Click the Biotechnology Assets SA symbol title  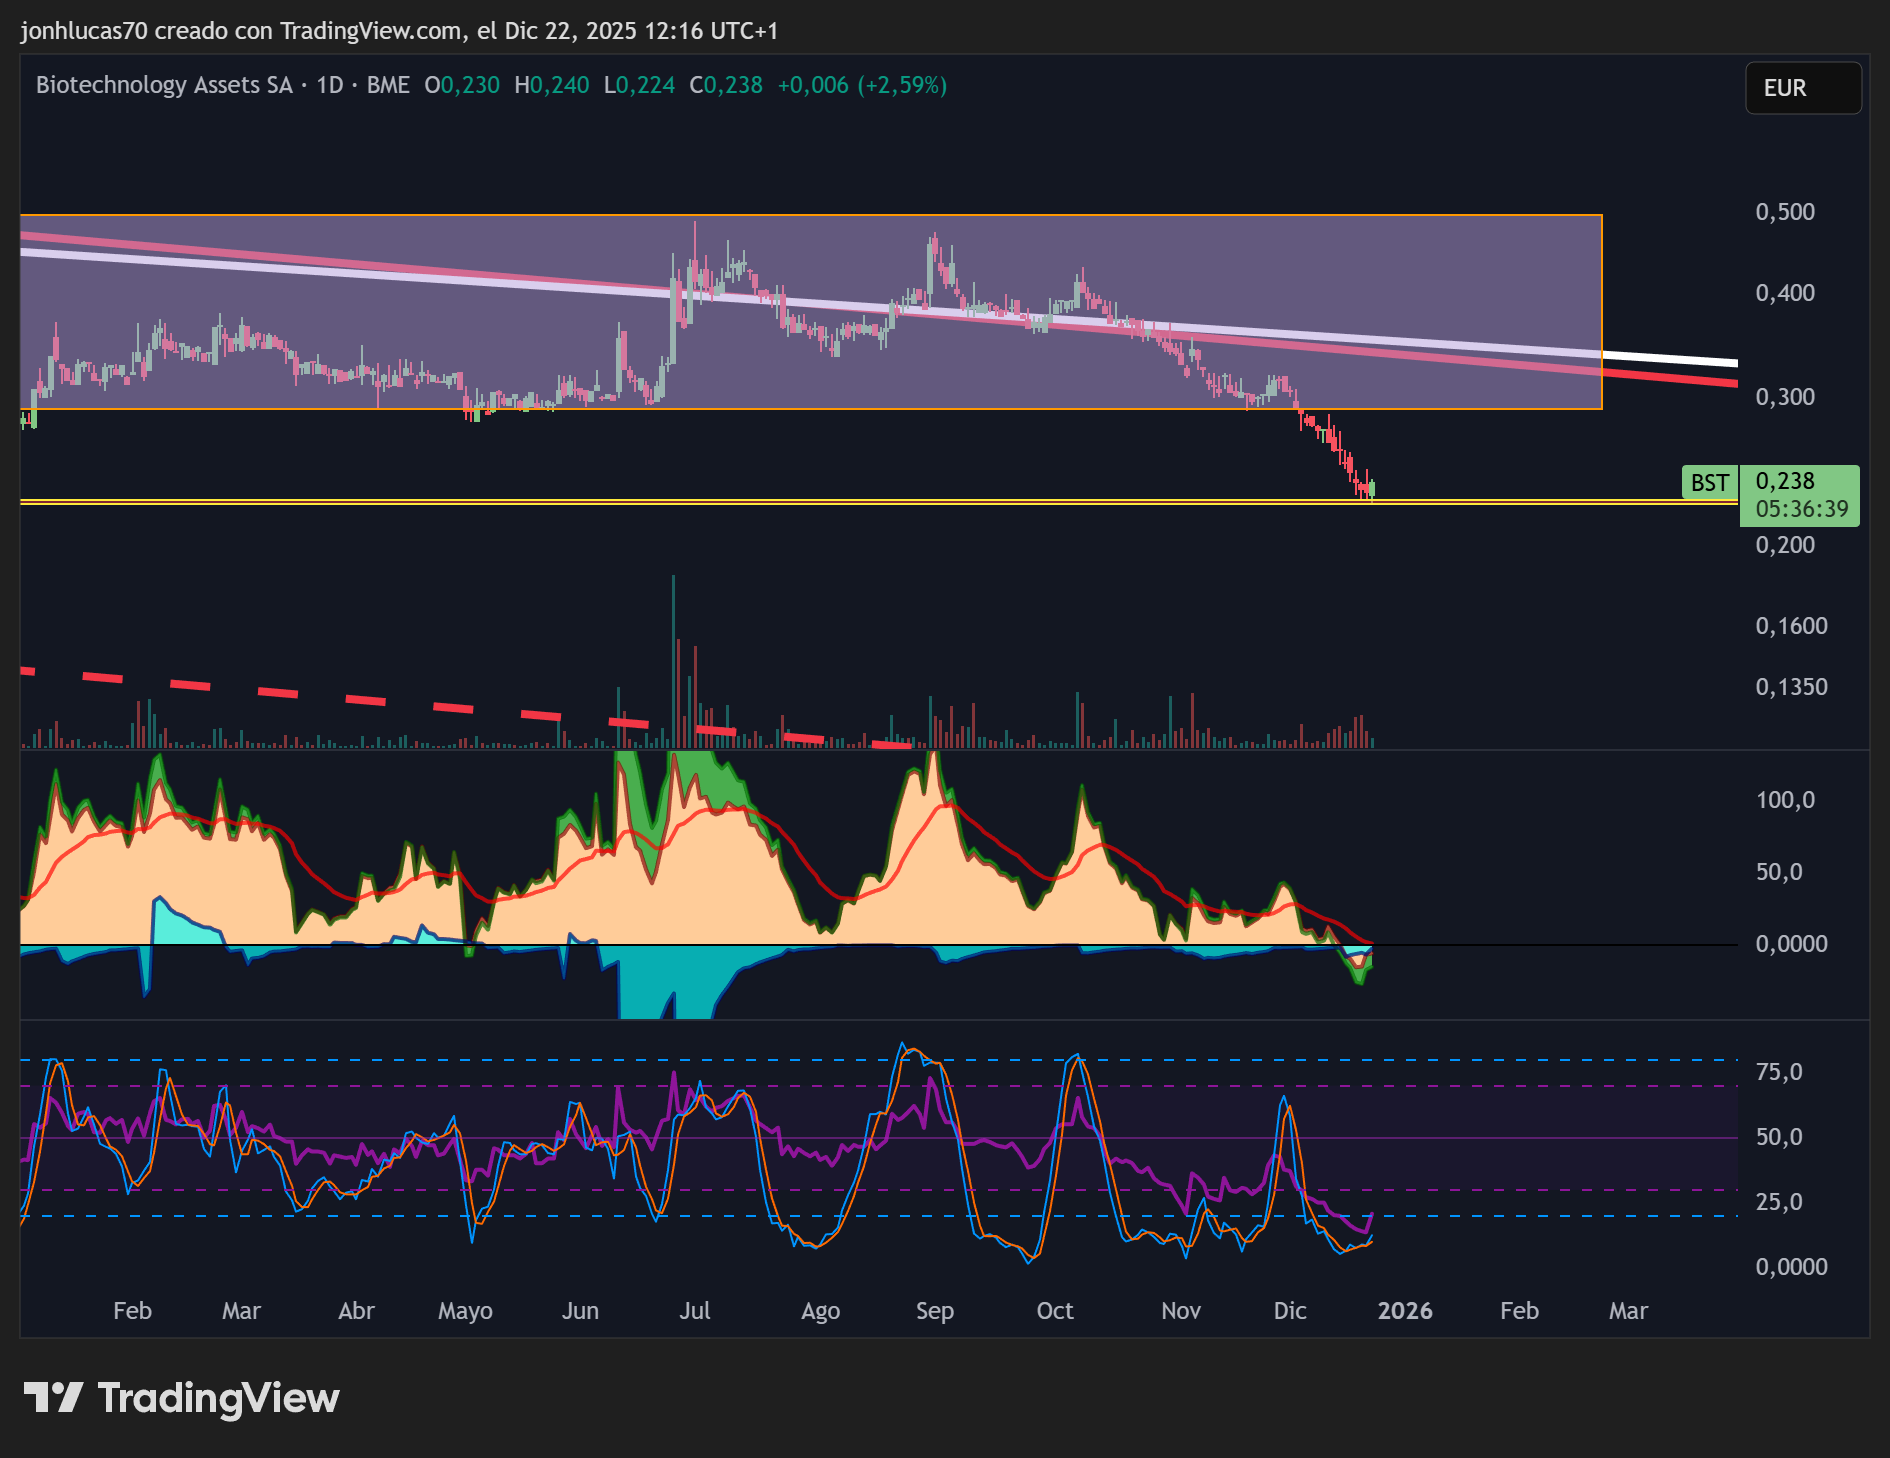(x=164, y=85)
